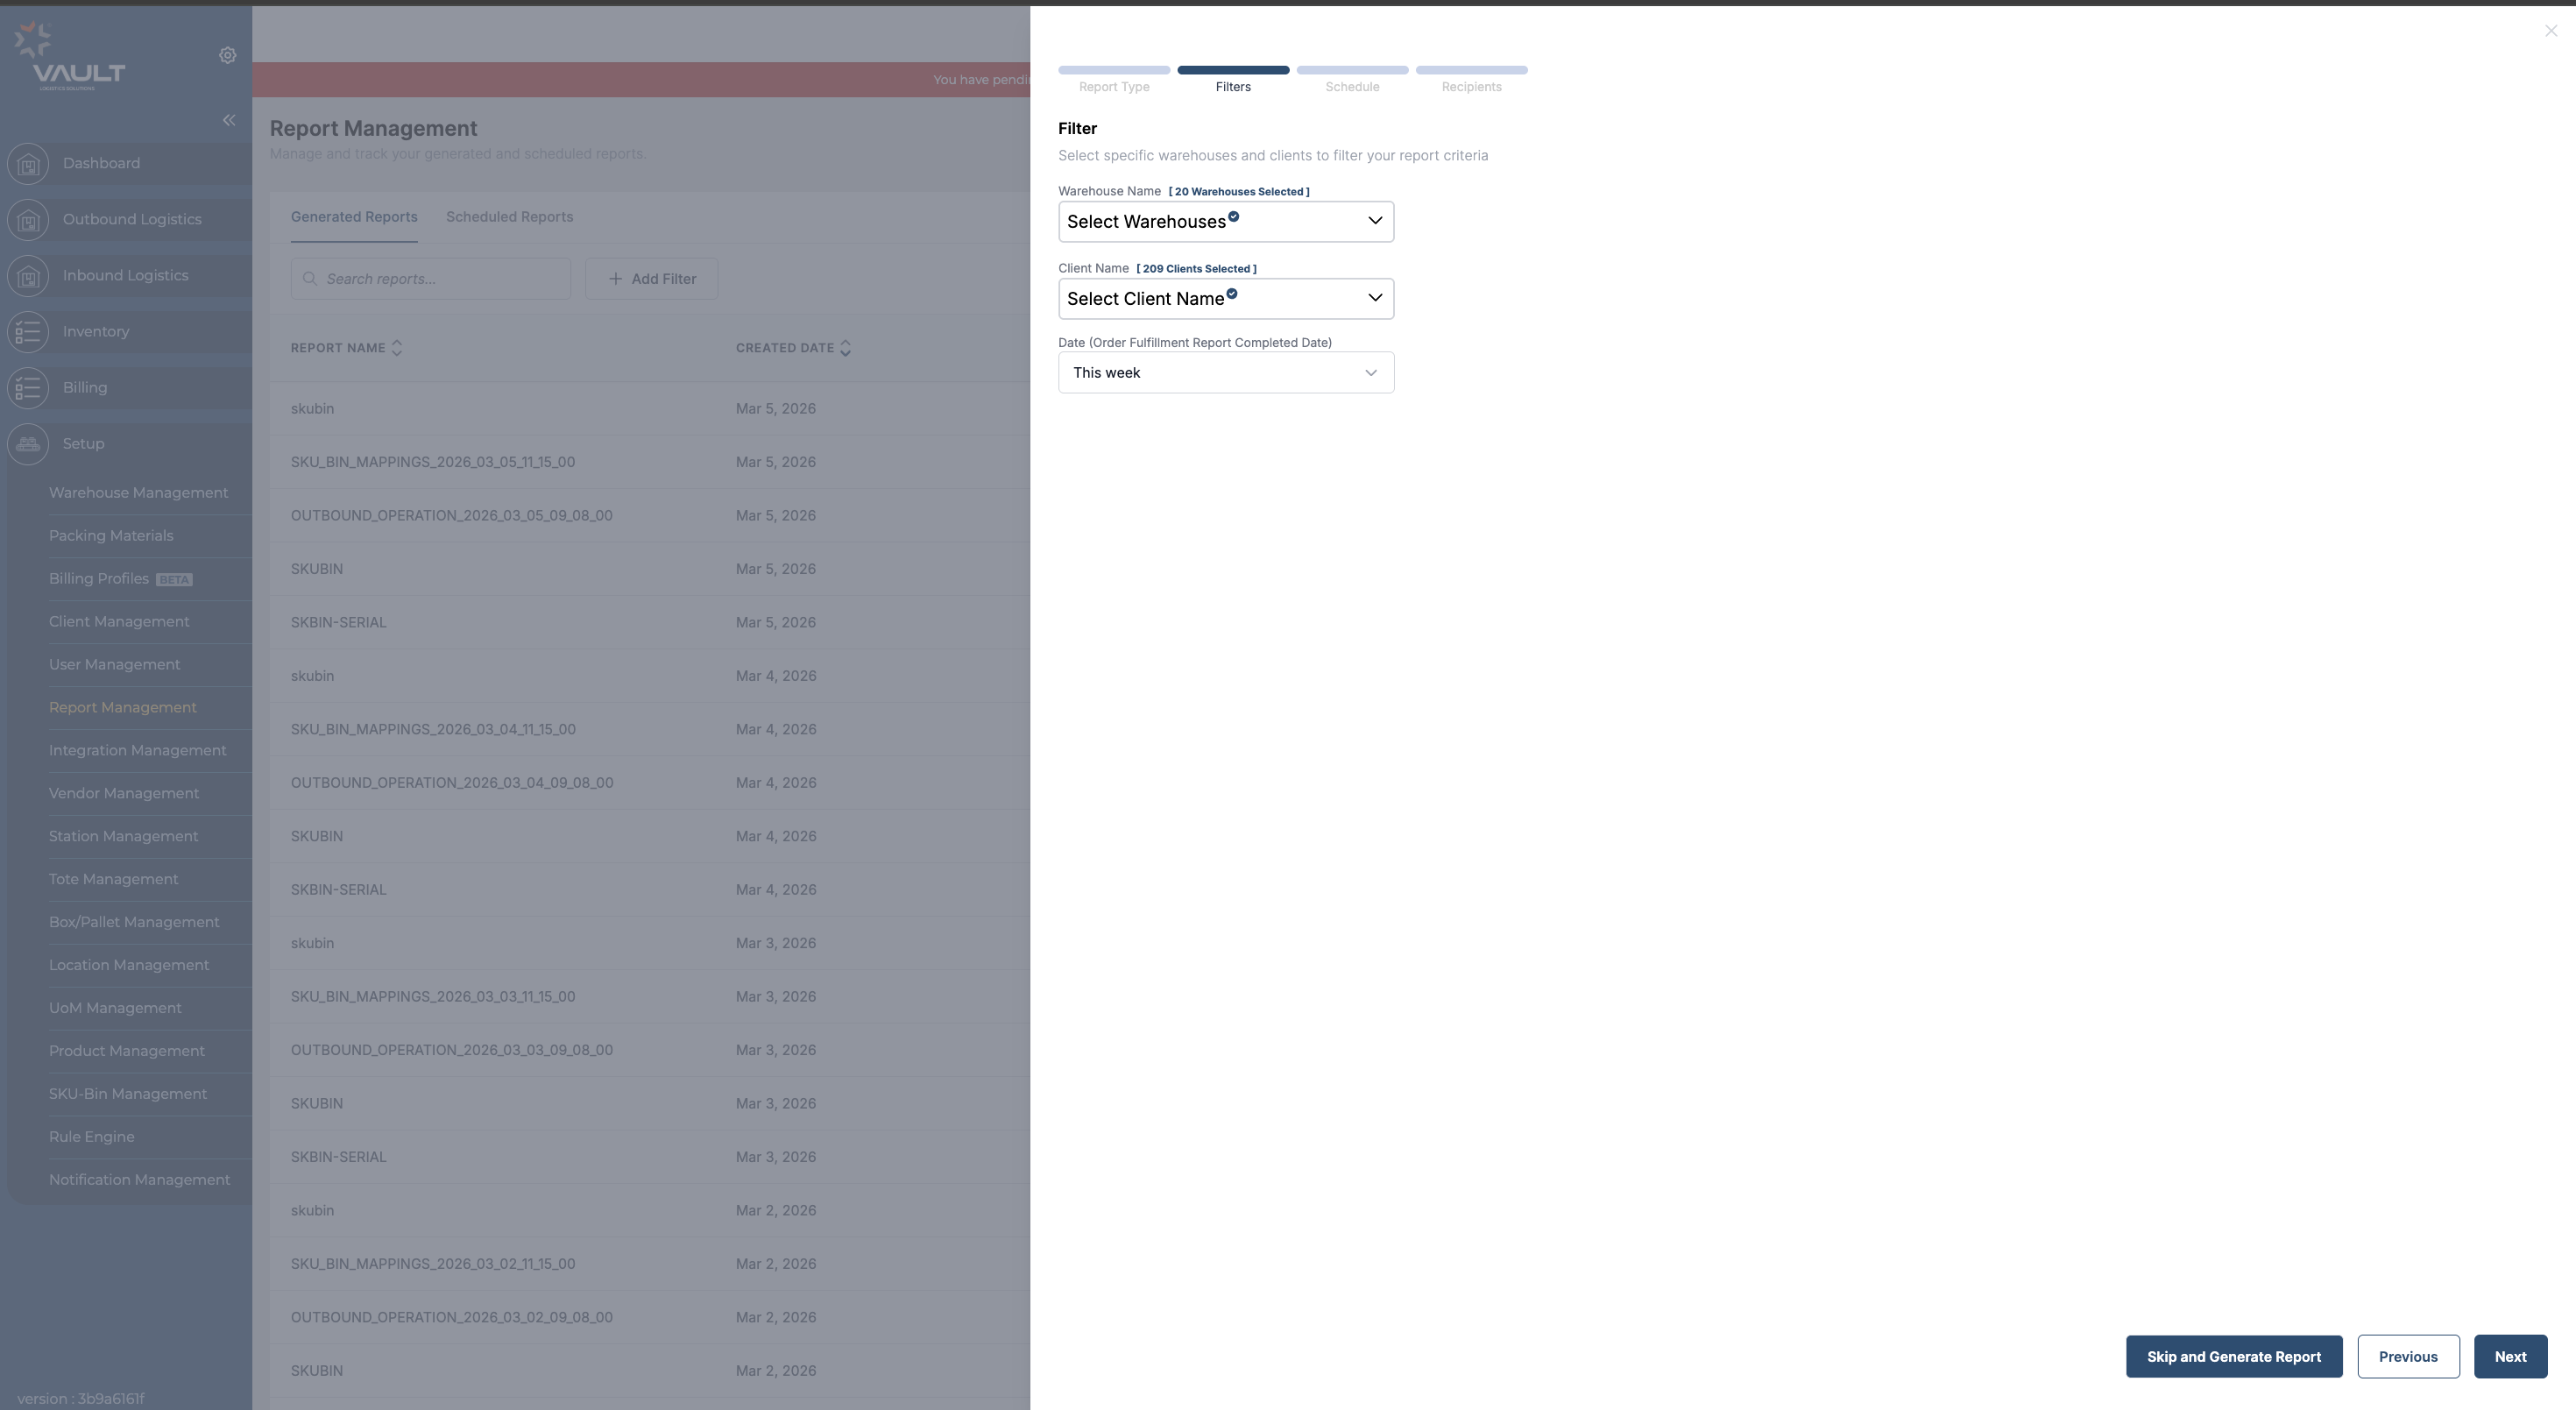
Task: Click Skip and Generate Report button
Action: coord(2233,1356)
